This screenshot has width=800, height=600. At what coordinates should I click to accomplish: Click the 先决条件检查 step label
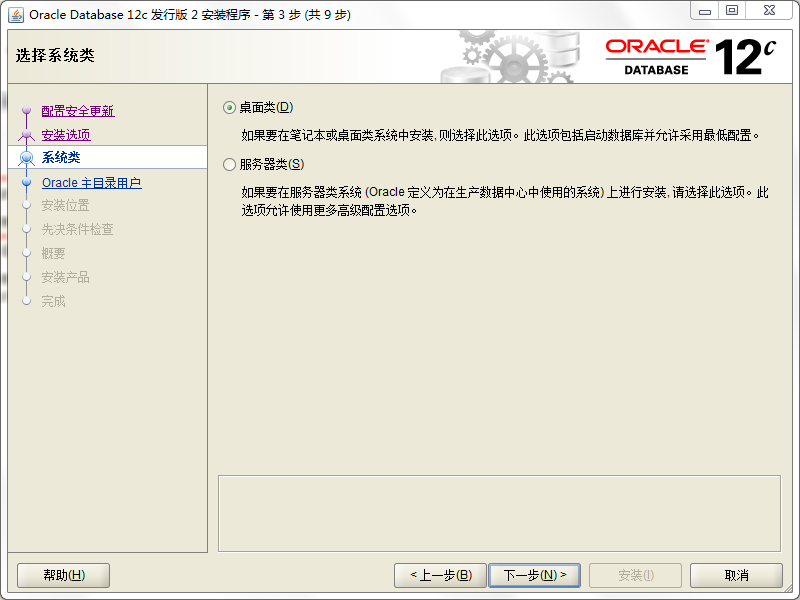pos(78,230)
